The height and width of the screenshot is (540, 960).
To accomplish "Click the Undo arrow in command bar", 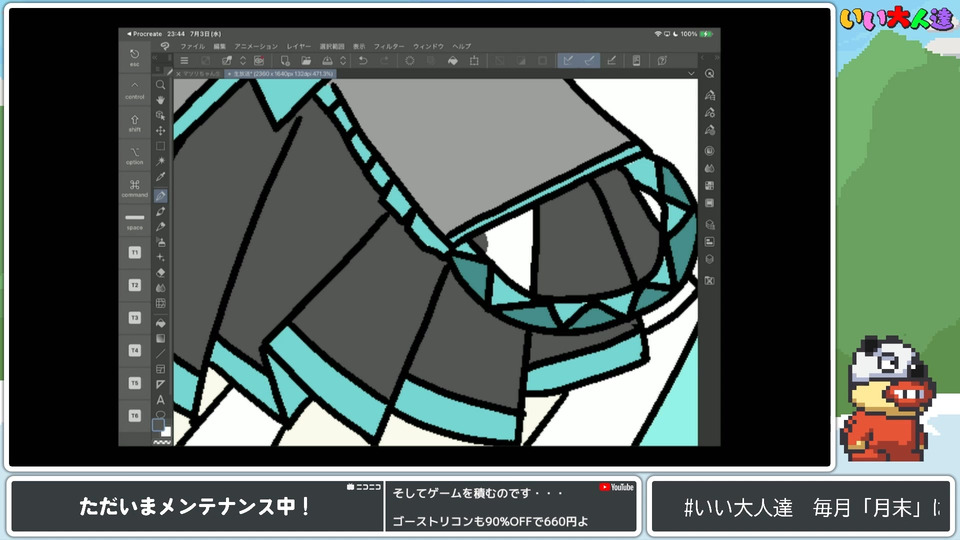I will point(363,61).
